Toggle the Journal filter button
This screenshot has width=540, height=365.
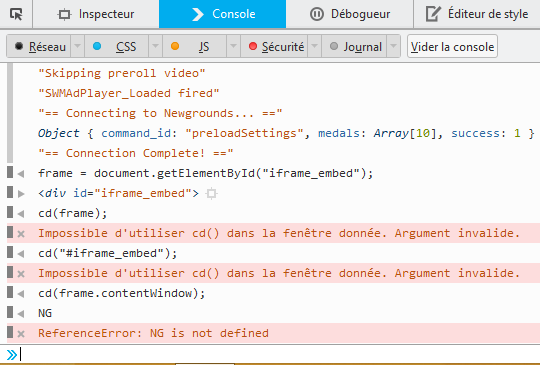pos(354,46)
